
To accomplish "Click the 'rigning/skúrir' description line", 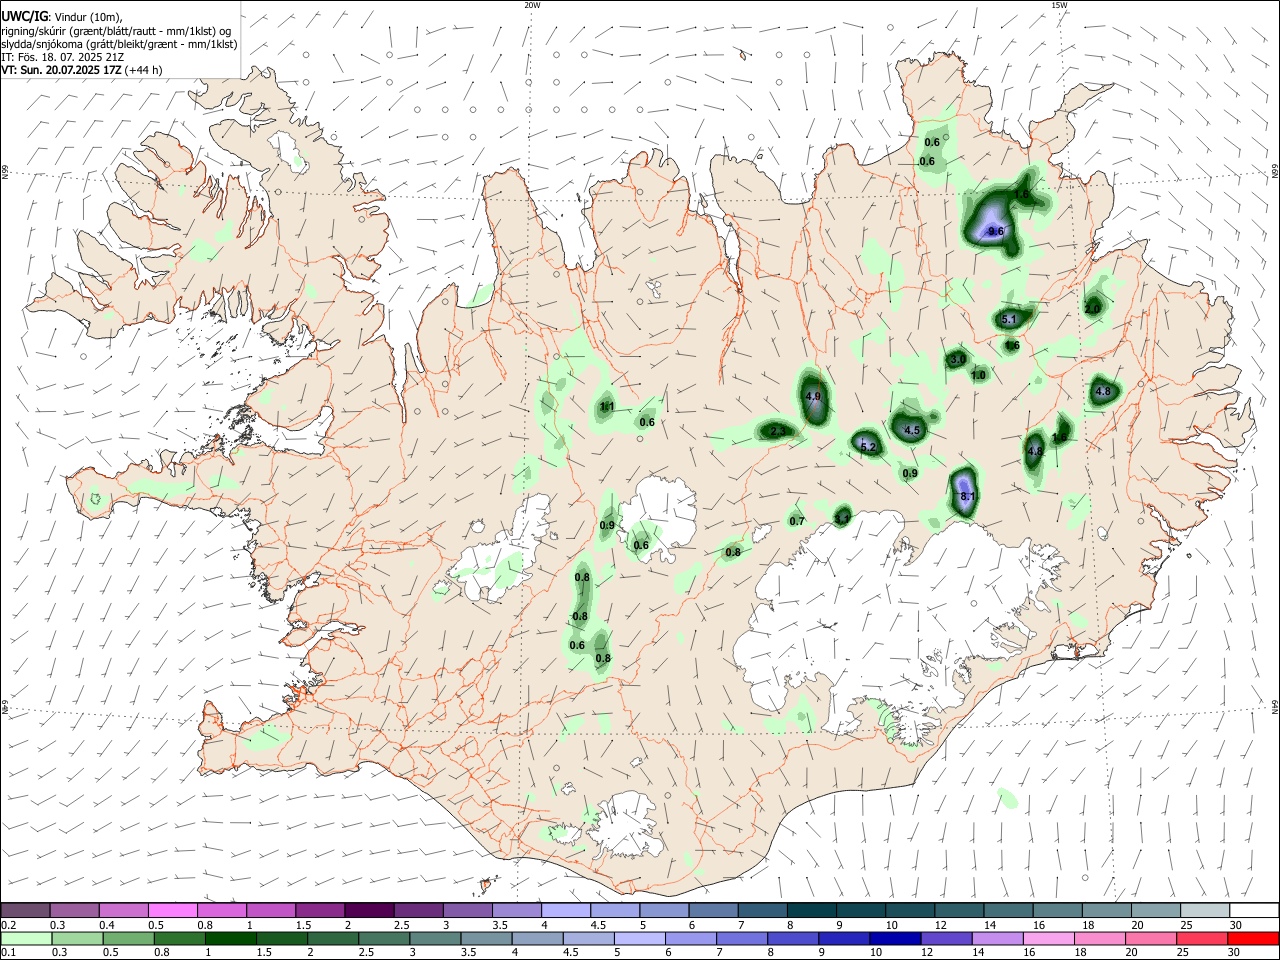I will pyautogui.click(x=115, y=30).
